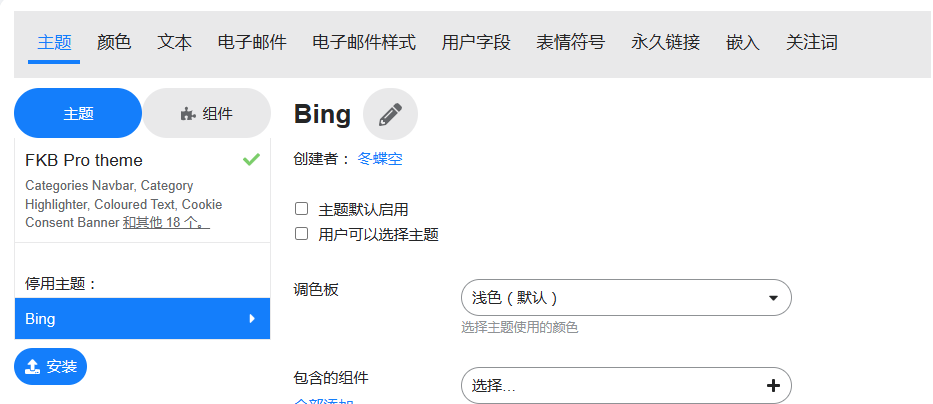Viewport: 933px width, 404px height.
Task: Select the 表情符号 tab
Action: [570, 42]
